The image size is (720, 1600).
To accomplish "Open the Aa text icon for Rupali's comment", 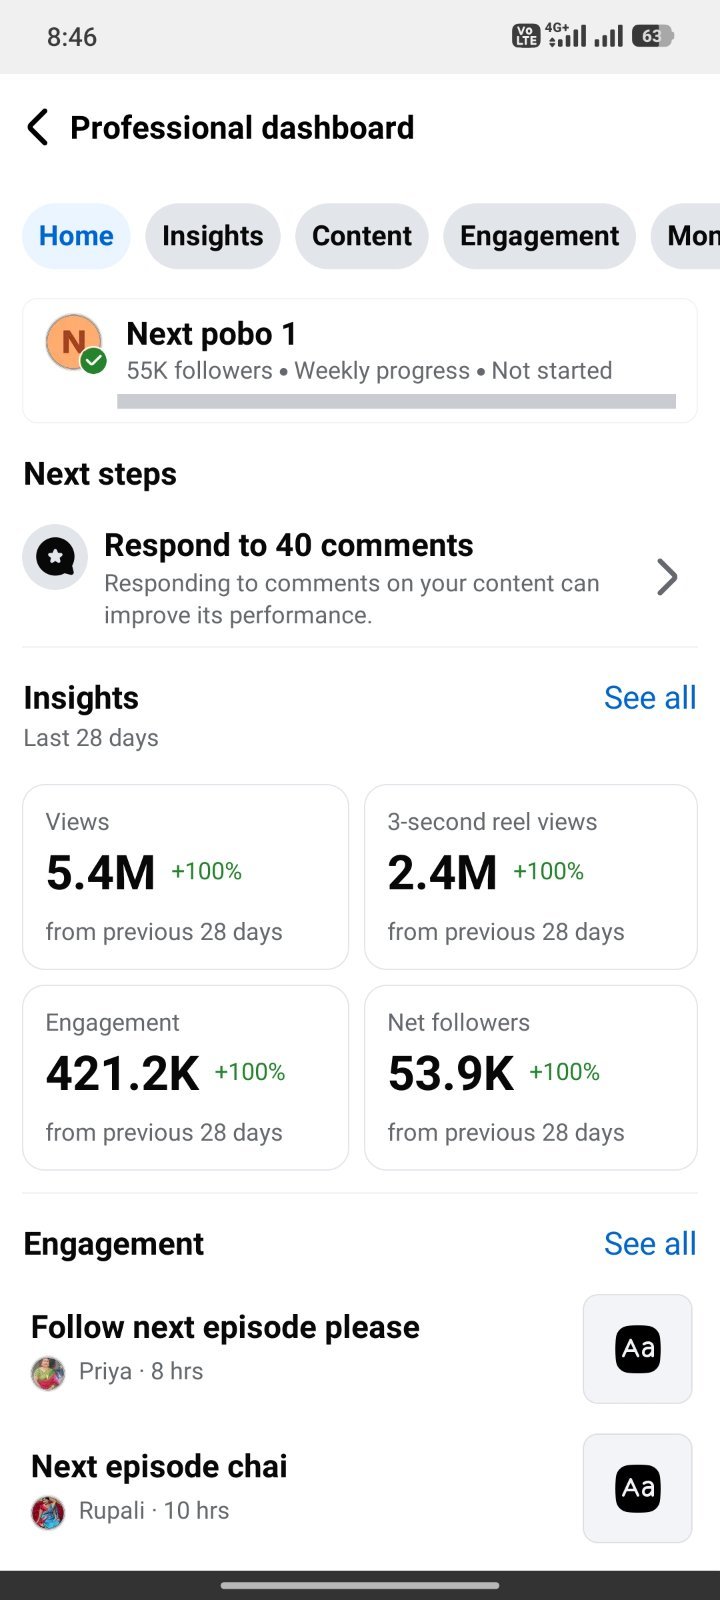I will [638, 1488].
